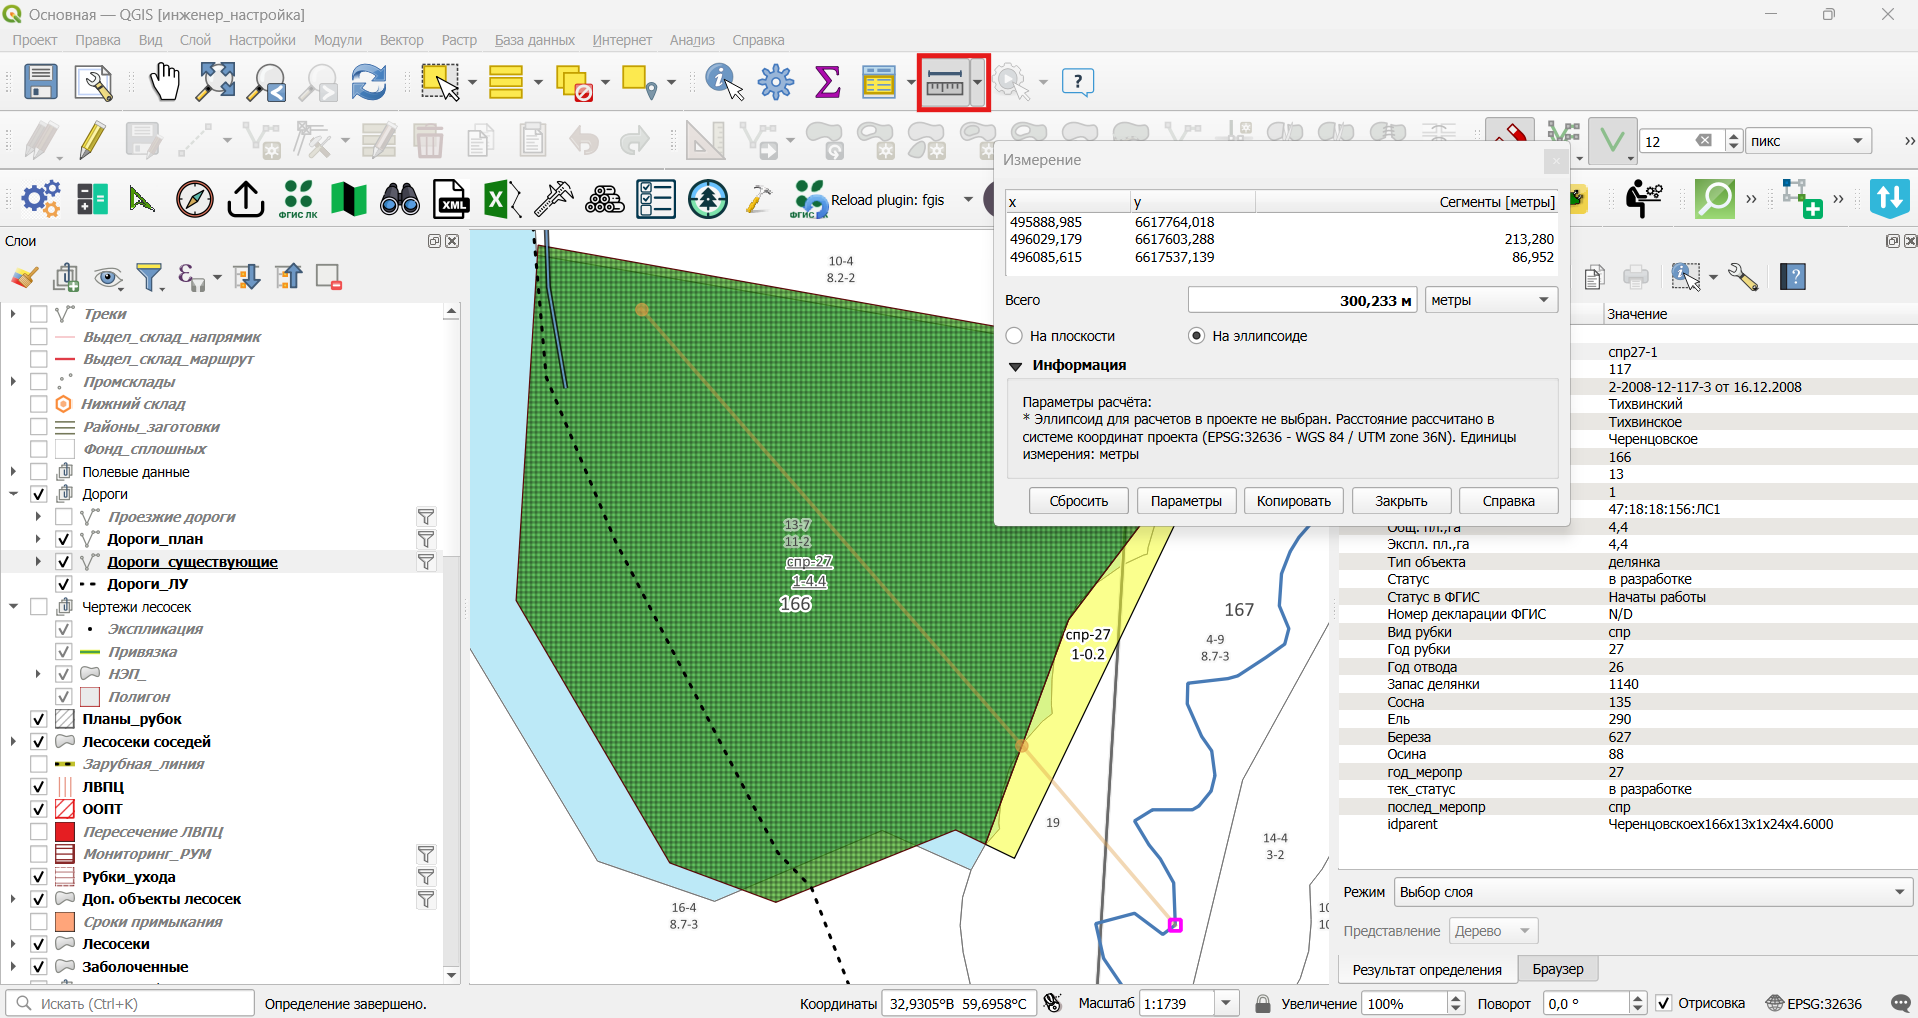Viewport: 1918px width, 1018px height.
Task: Click the Measure Line ruler tool
Action: [x=945, y=82]
